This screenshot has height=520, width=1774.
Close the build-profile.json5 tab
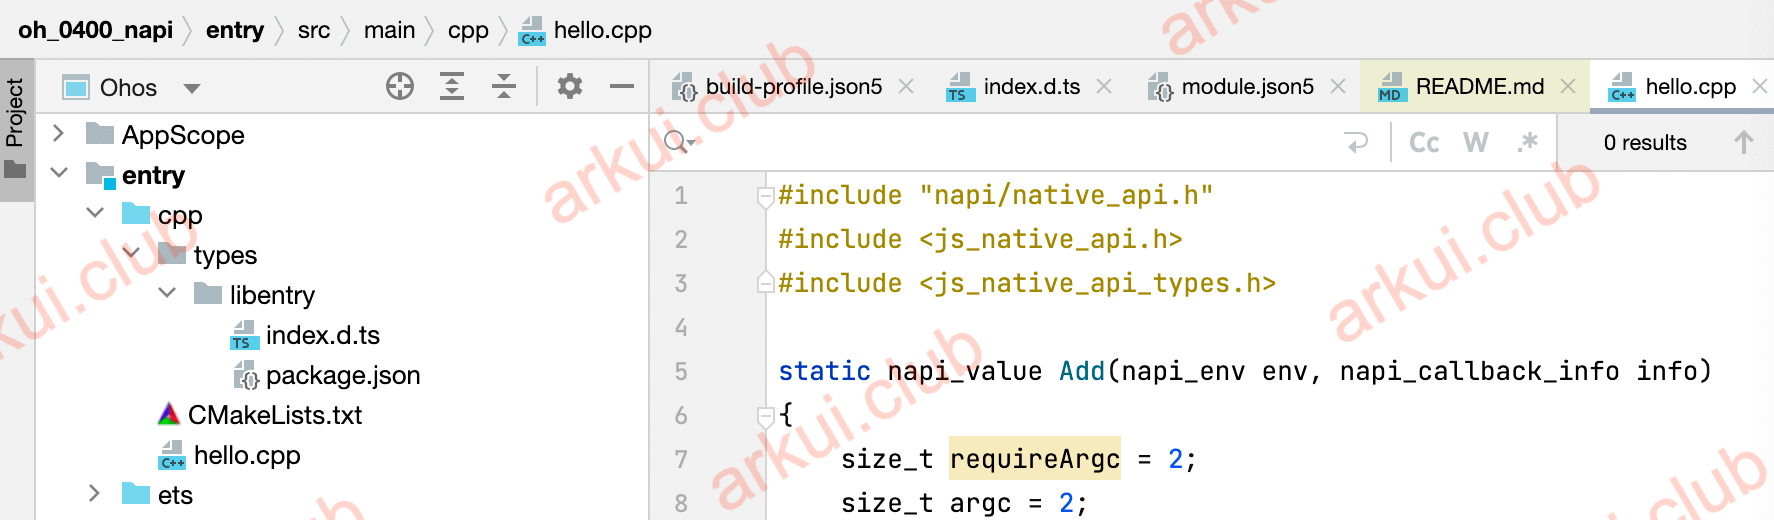pos(906,87)
